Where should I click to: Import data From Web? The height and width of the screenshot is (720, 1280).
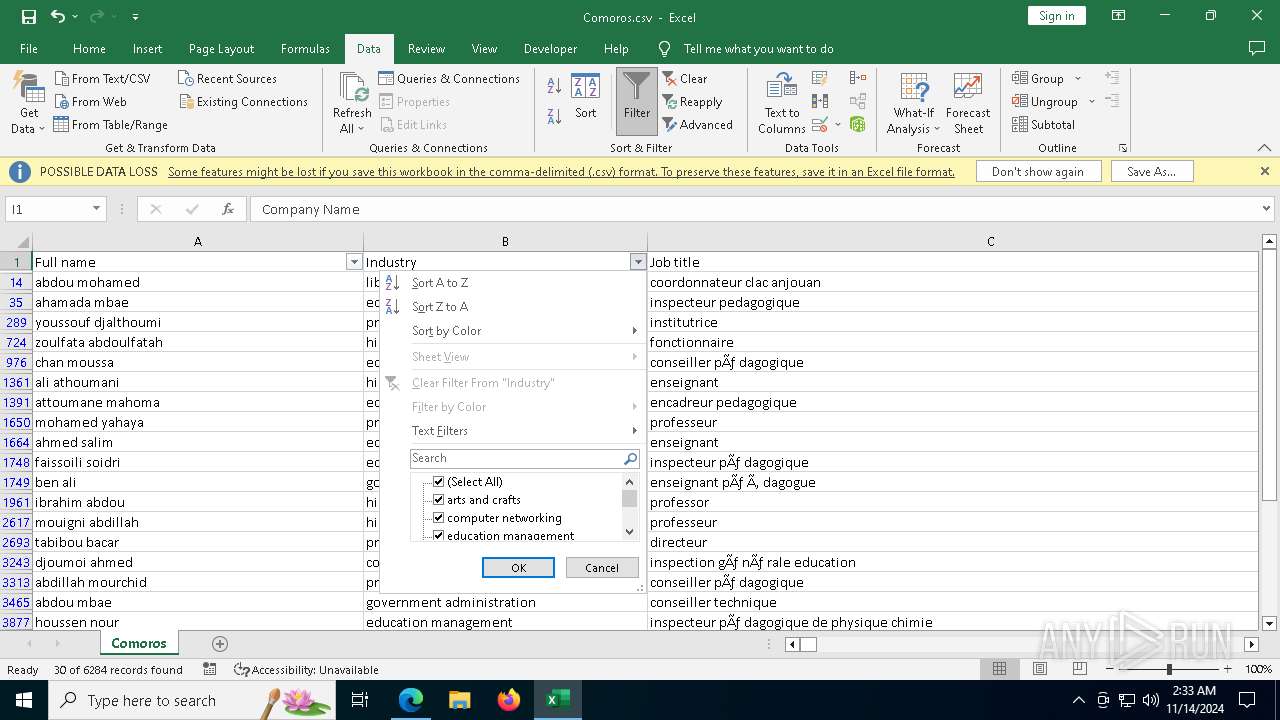pyautogui.click(x=90, y=101)
